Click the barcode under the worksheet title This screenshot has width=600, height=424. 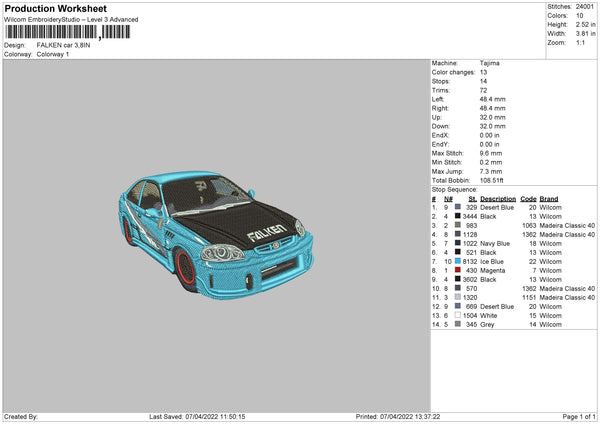[x=68, y=32]
